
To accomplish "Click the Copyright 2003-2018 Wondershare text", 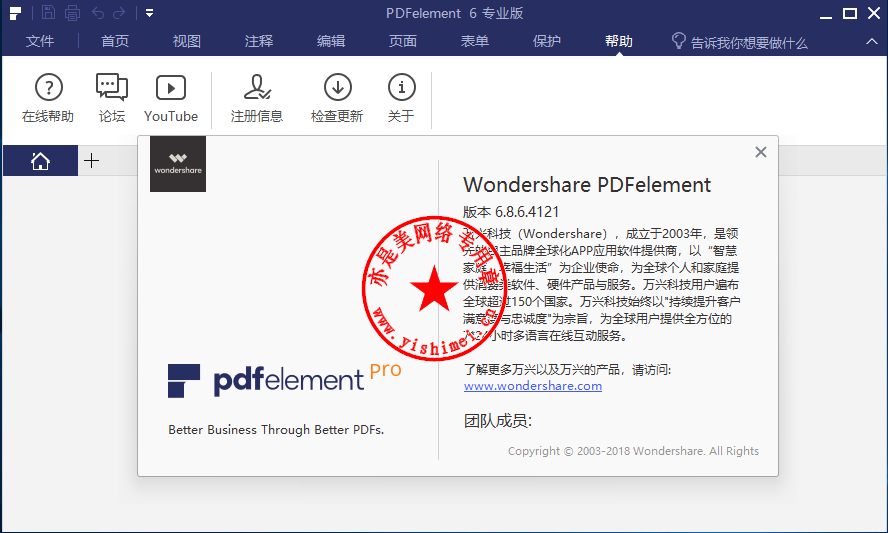I will click(633, 451).
